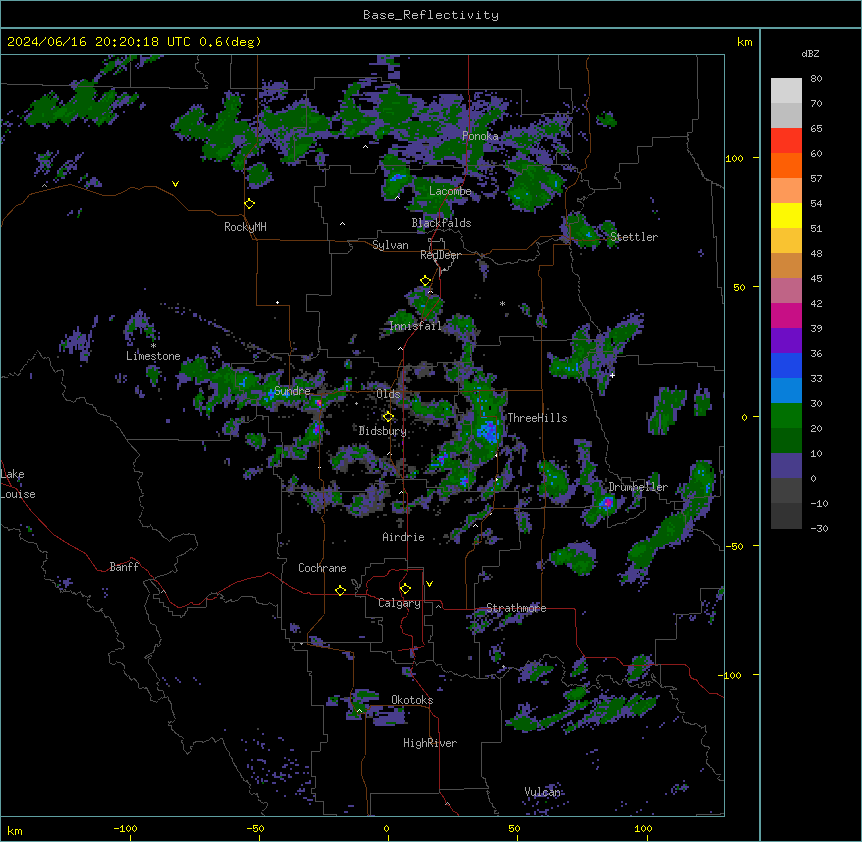This screenshot has width=862, height=842.
Task: Click the RedDeer city label
Action: point(440,255)
